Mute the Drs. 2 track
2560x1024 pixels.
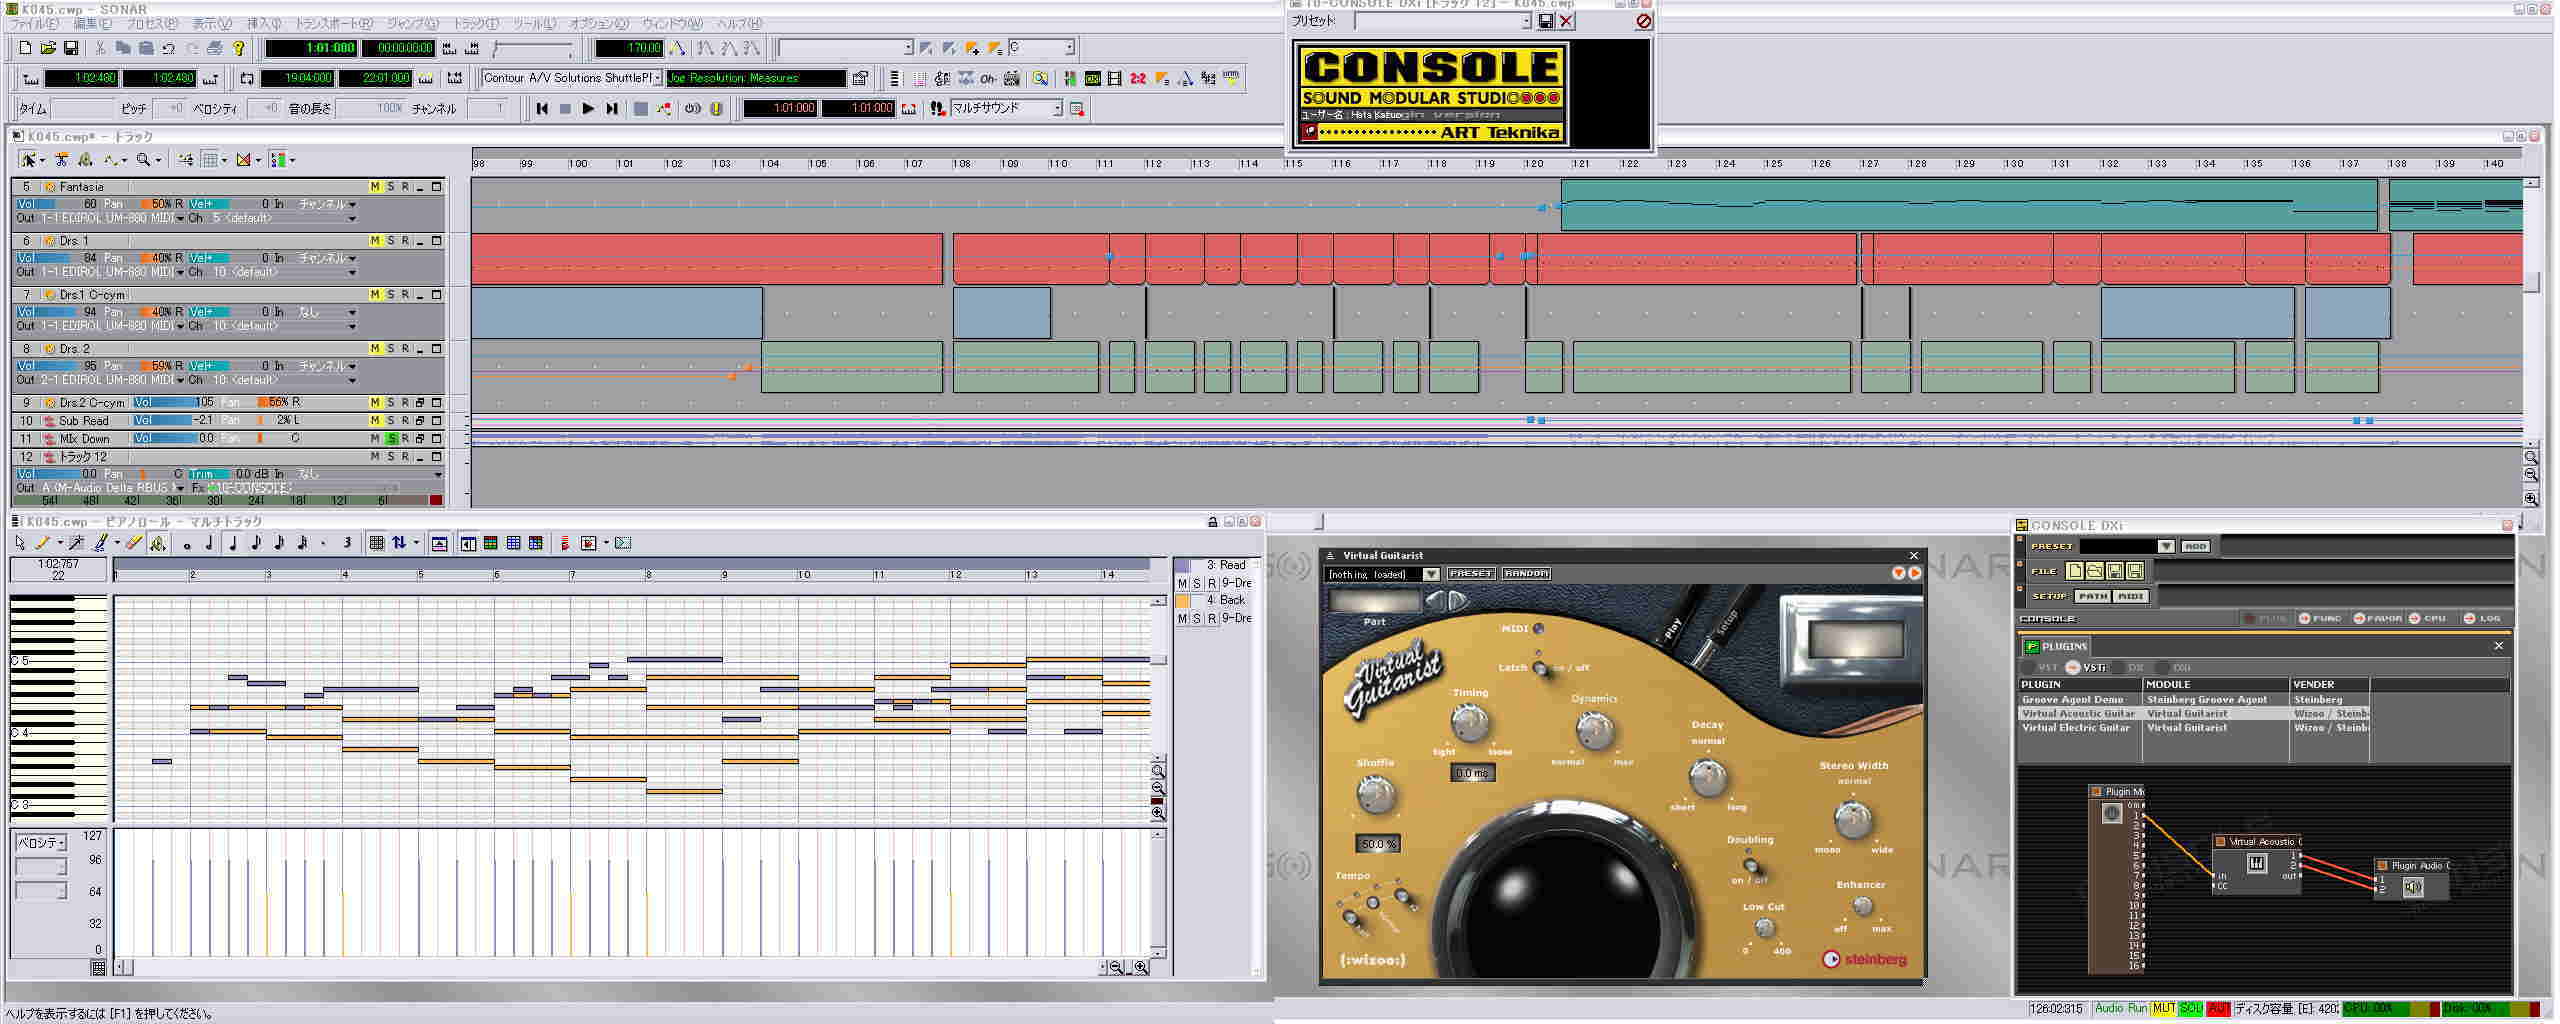pos(375,349)
